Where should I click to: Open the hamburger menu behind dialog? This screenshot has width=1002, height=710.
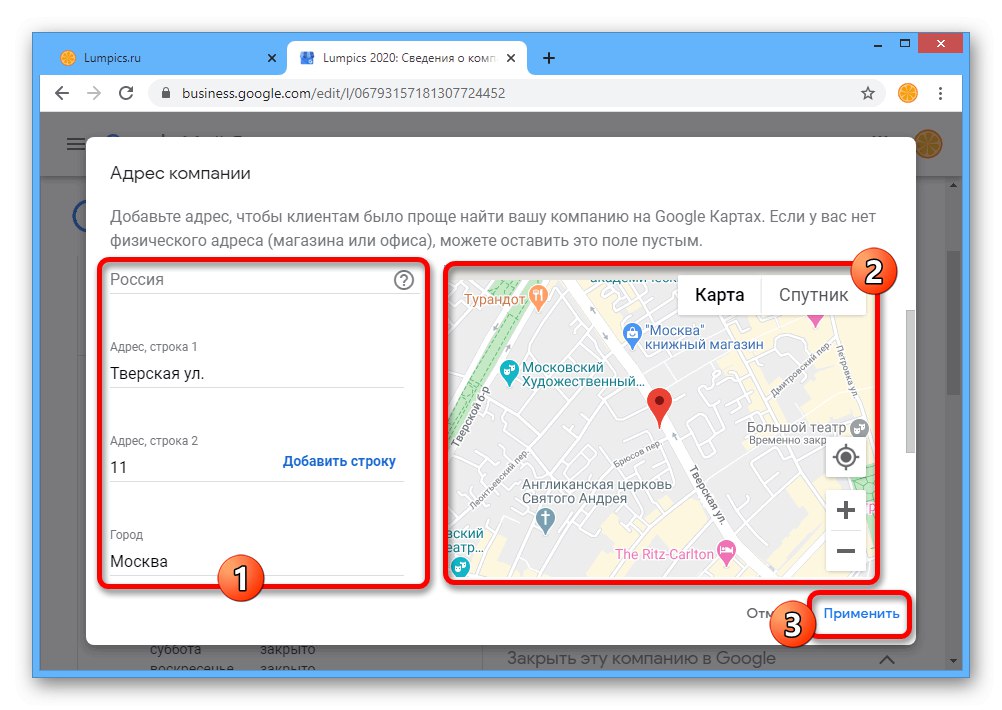(76, 144)
